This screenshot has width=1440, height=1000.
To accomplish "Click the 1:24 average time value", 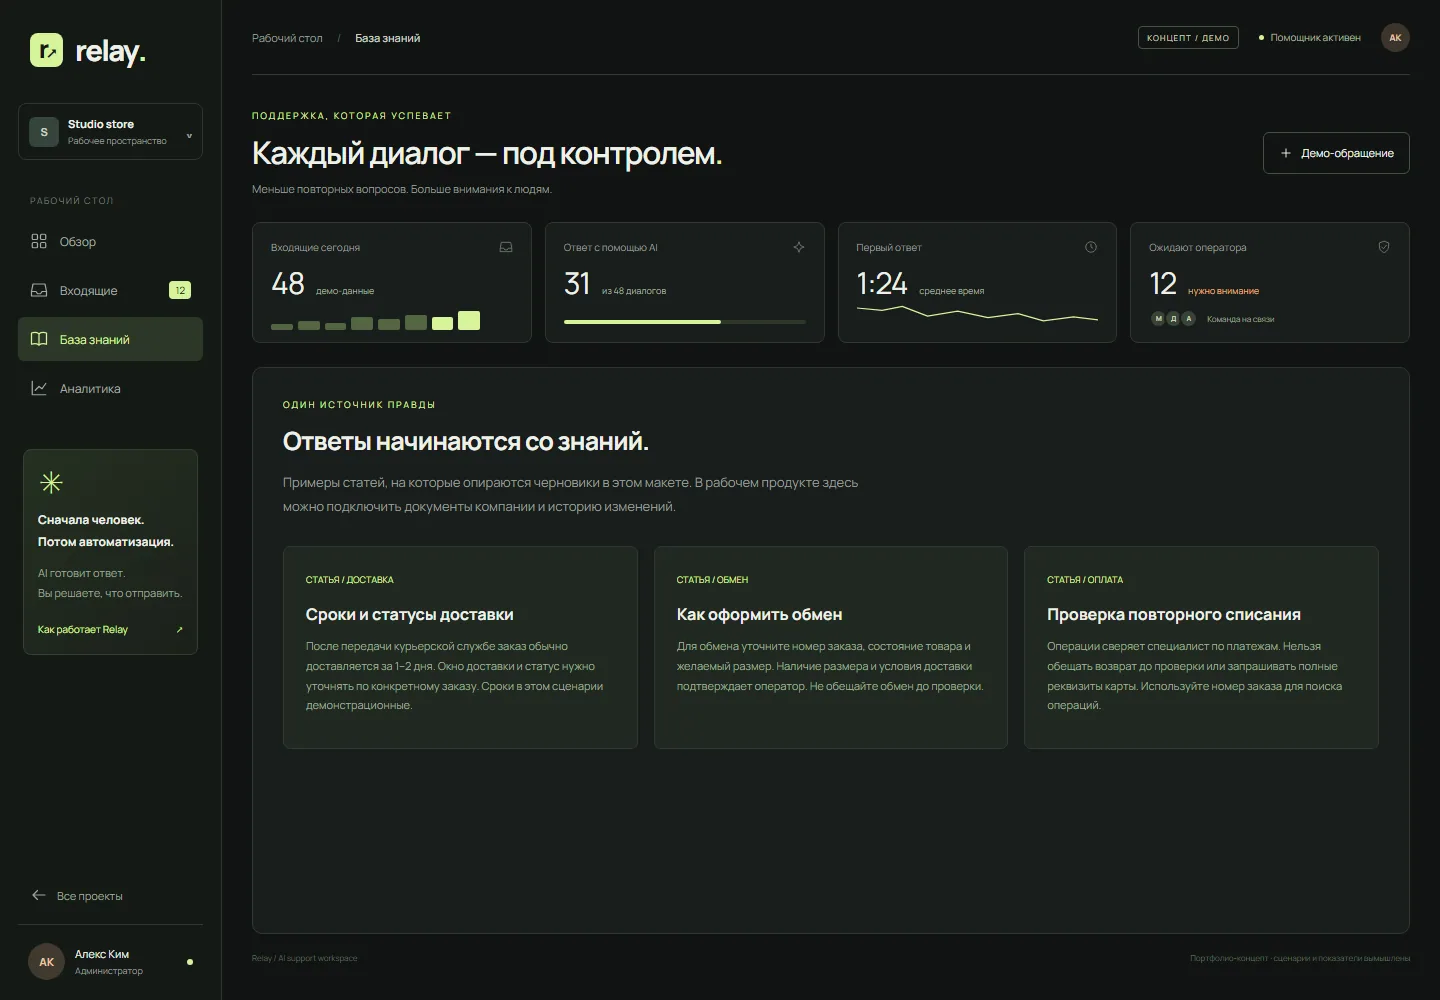I will [882, 284].
